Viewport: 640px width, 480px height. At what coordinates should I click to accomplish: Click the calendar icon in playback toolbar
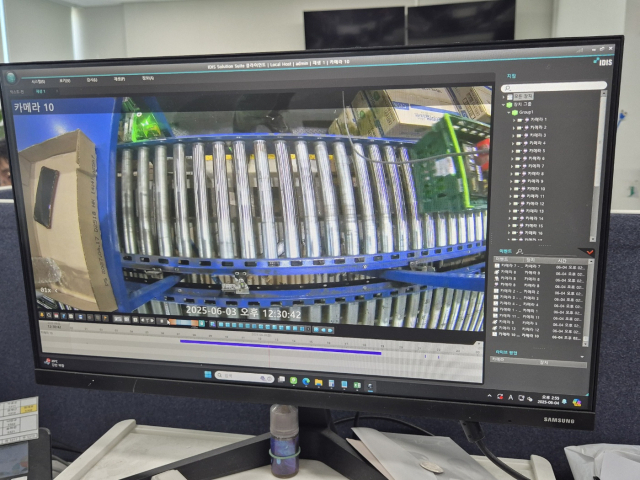tap(56, 316)
